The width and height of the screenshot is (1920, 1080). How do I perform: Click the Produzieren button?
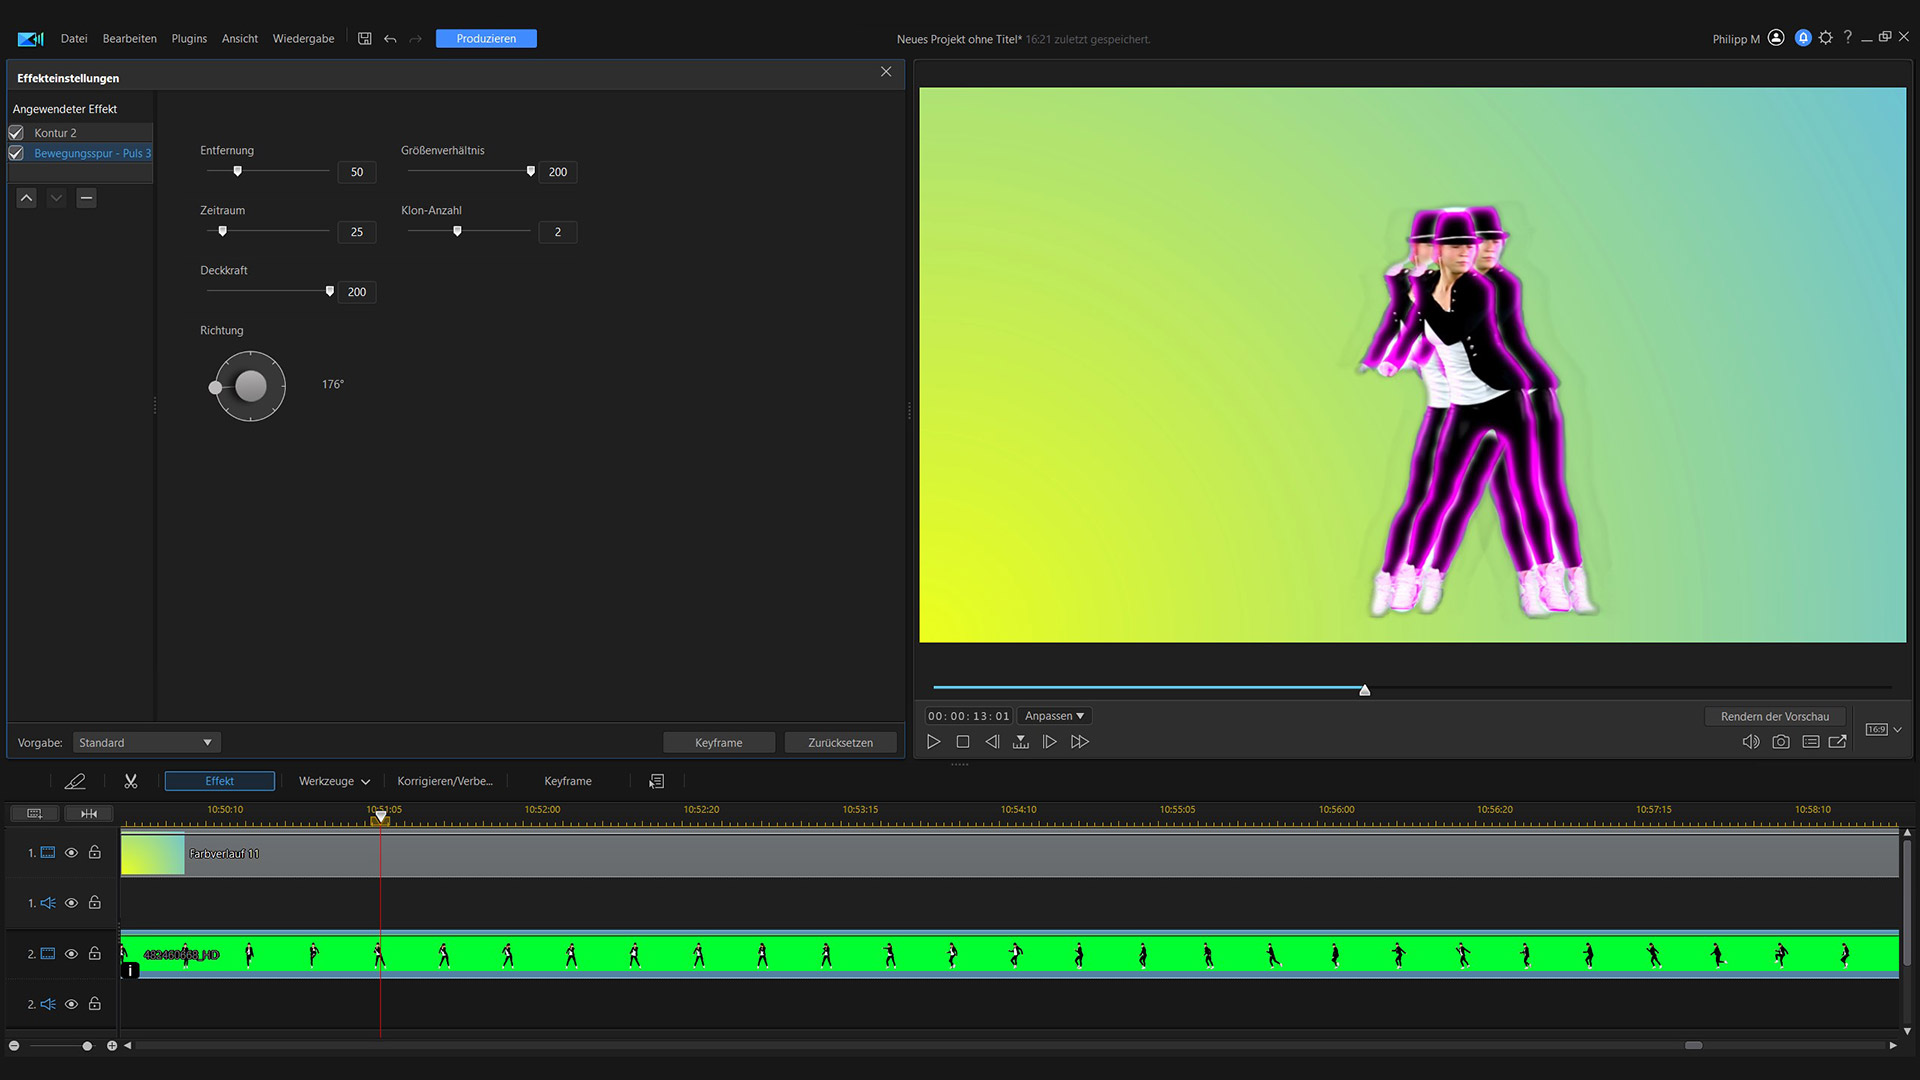click(486, 39)
